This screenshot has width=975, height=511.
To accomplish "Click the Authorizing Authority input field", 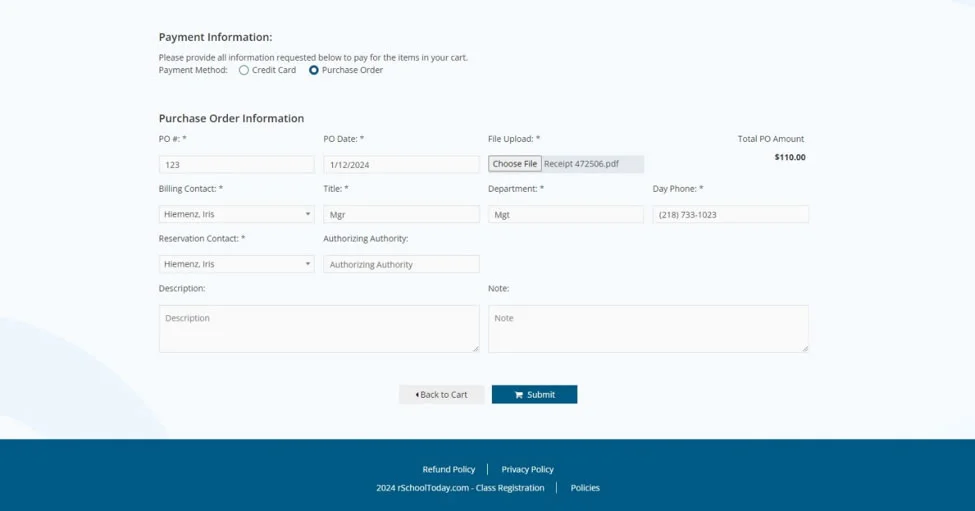I will click(401, 264).
